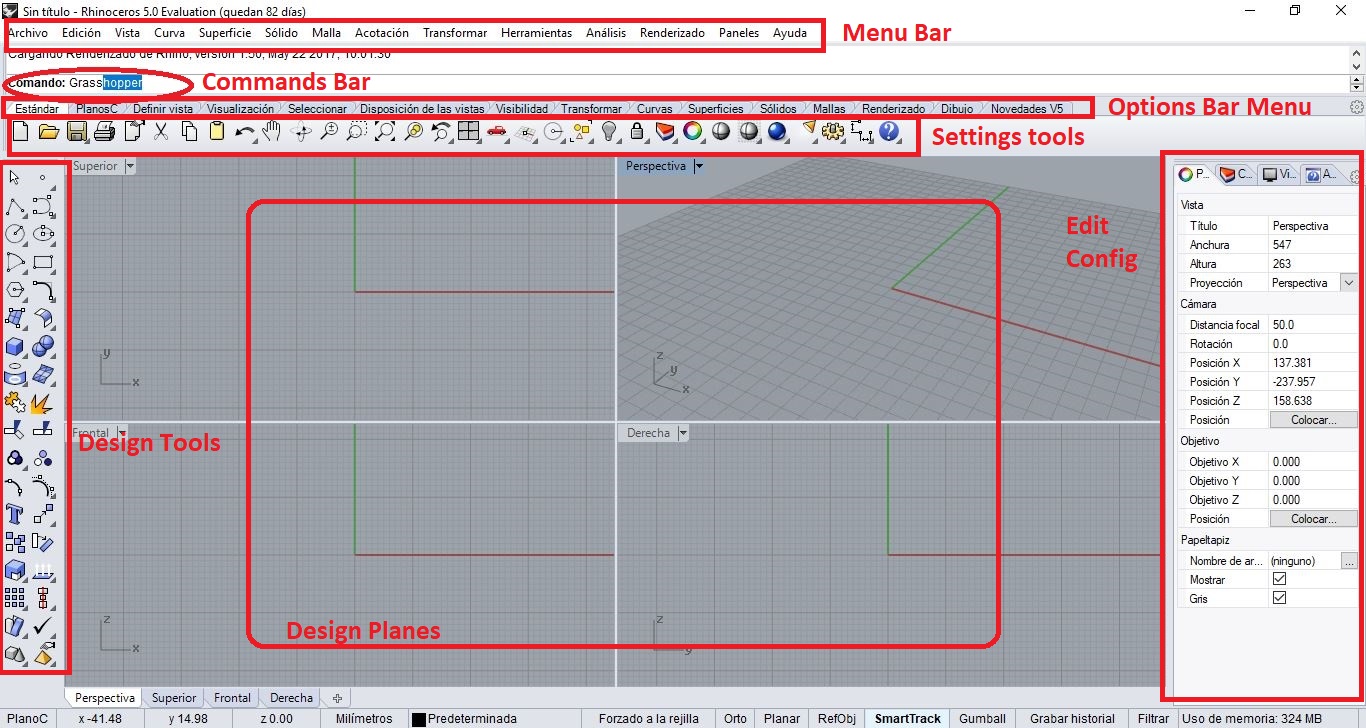Click the red car icon in toolbar
The width and height of the screenshot is (1366, 728).
coord(497,131)
